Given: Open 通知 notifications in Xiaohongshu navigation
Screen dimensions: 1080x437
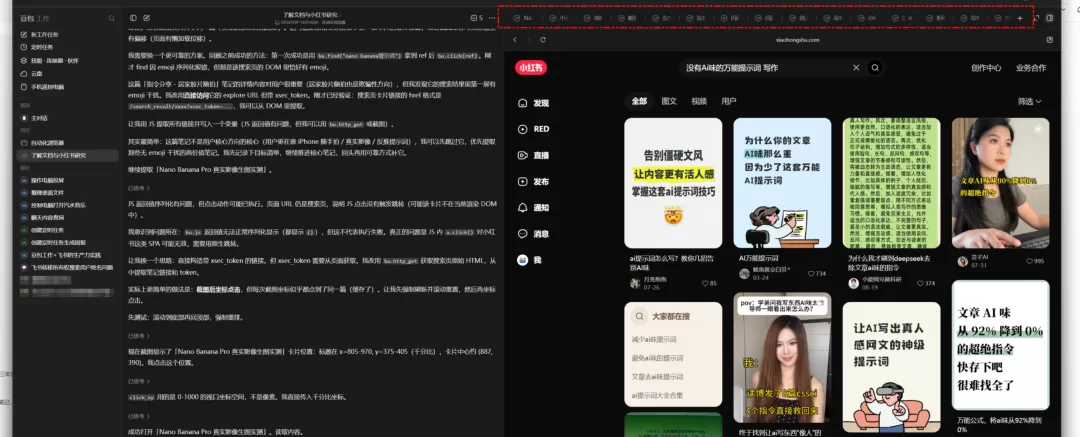Looking at the screenshot, I should [534, 207].
